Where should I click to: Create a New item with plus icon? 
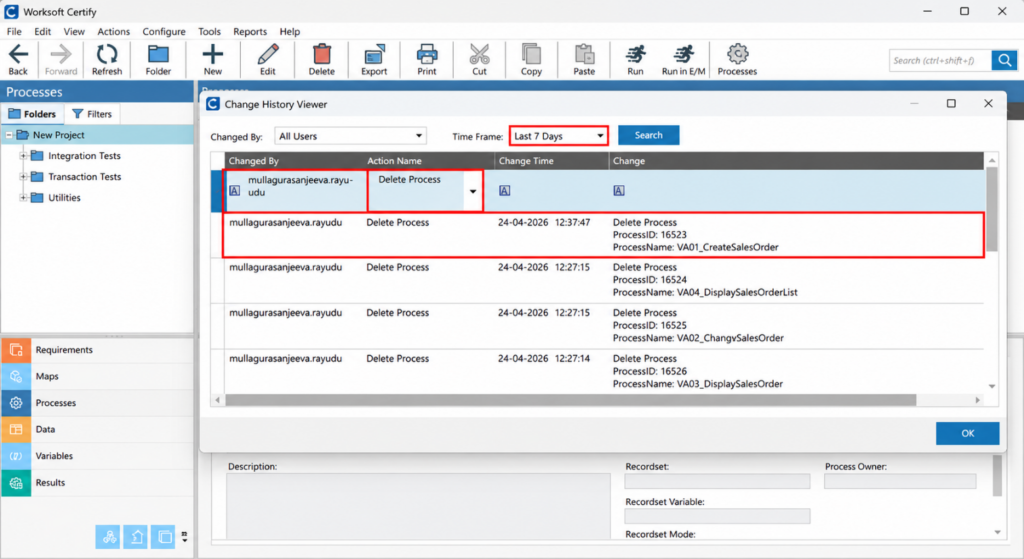point(212,59)
